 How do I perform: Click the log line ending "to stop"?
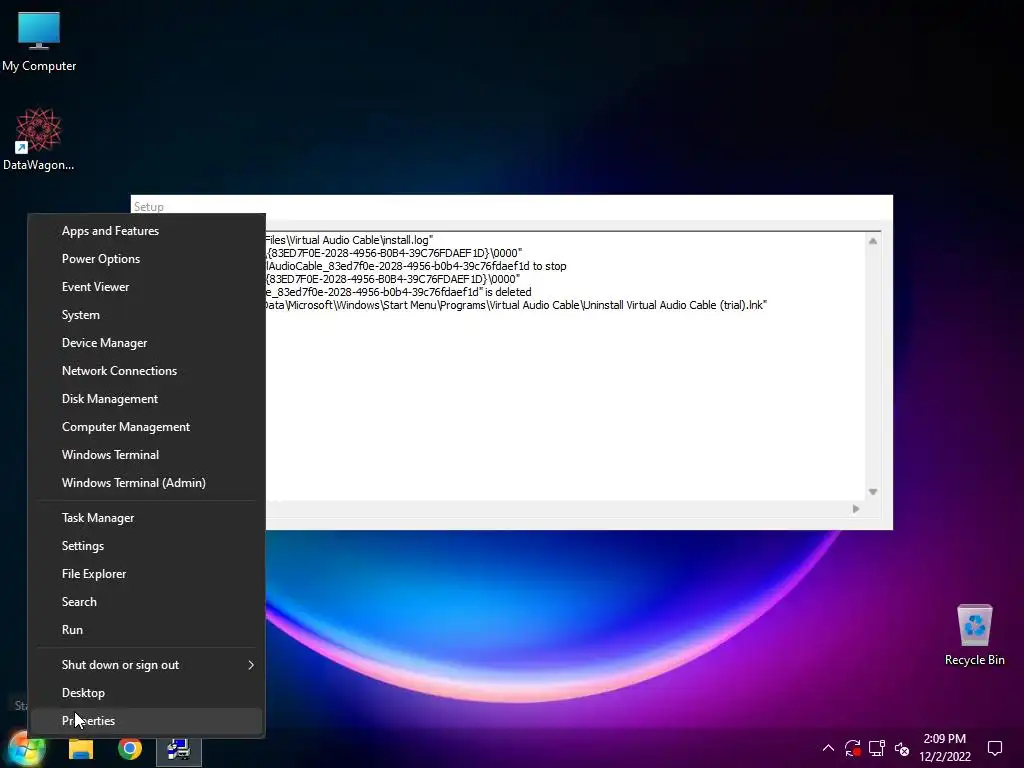pyautogui.click(x=416, y=266)
